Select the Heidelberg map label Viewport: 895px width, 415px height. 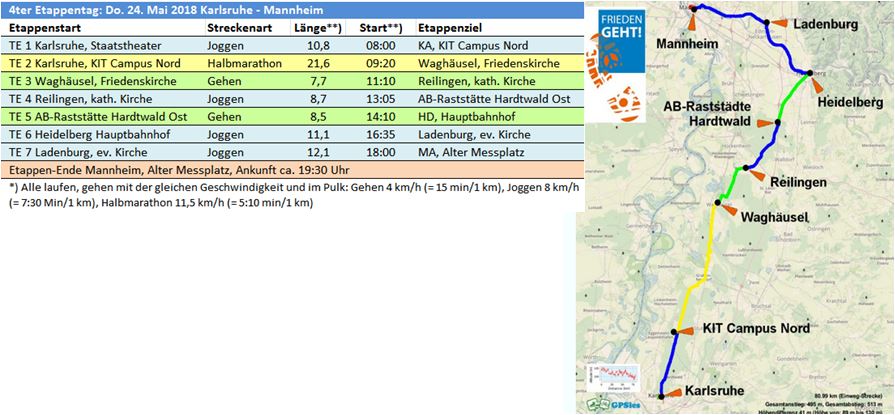(850, 103)
